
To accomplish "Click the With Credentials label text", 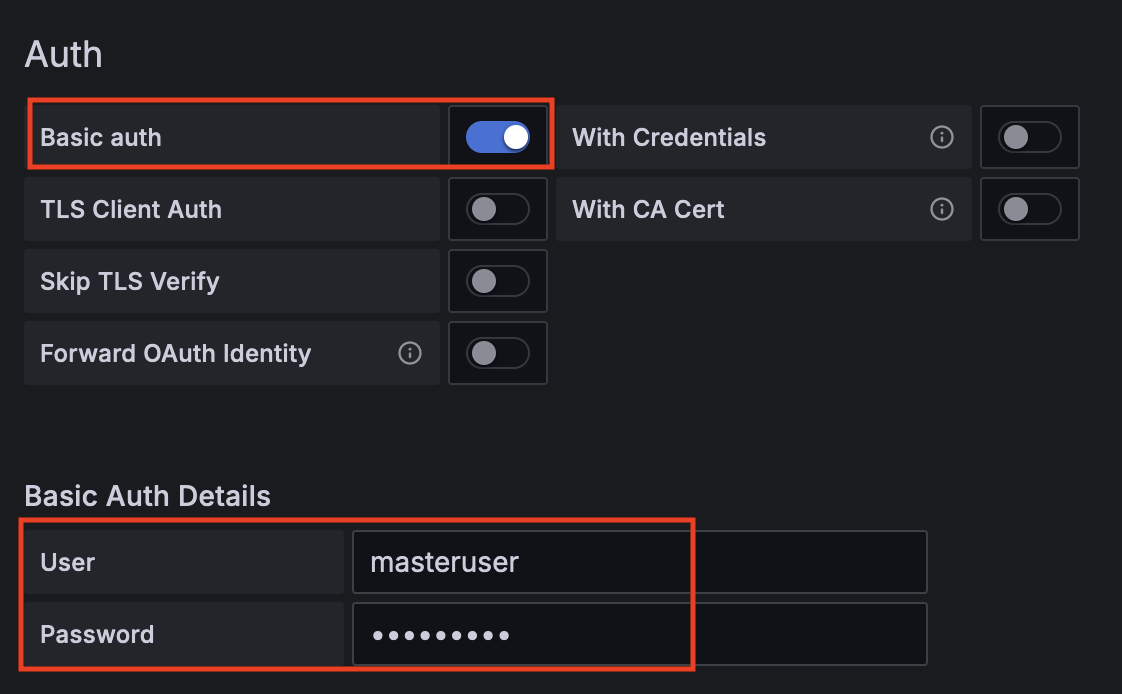I will 669,137.
